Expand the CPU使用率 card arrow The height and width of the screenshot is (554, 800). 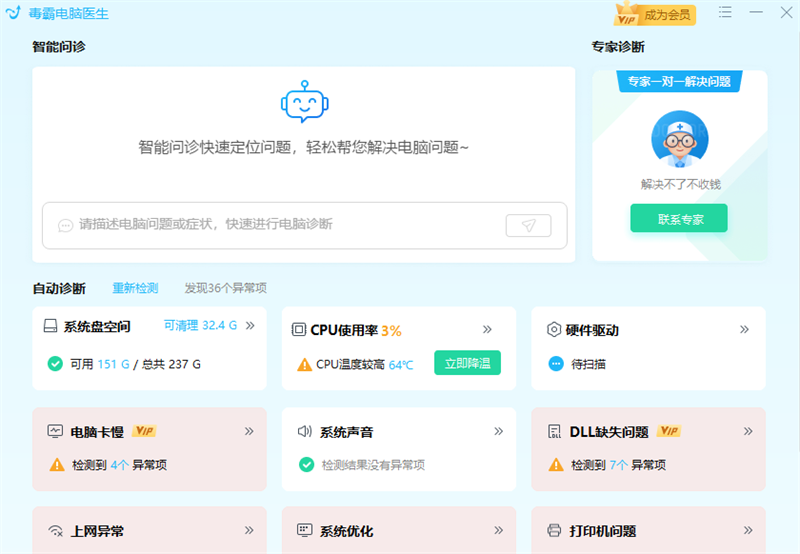[488, 329]
